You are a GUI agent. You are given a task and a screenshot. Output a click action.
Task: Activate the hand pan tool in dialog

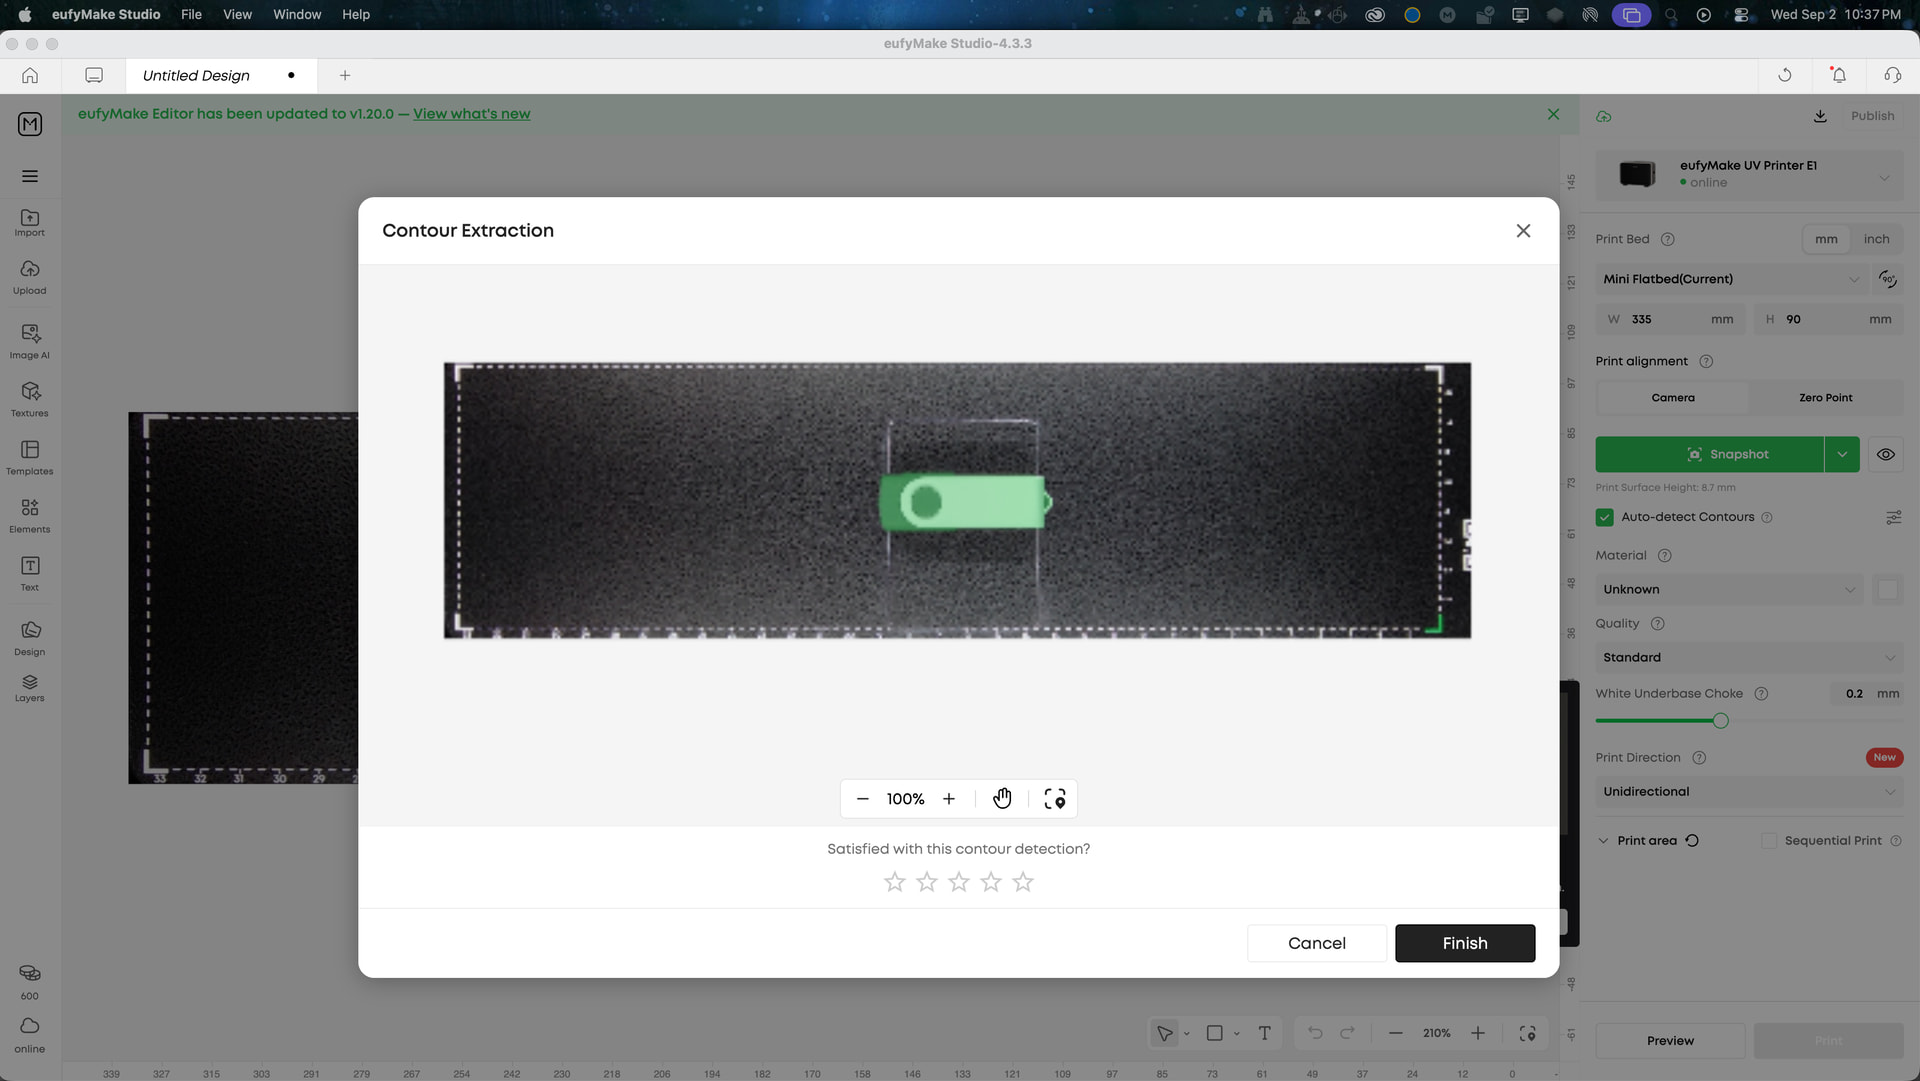[1002, 799]
